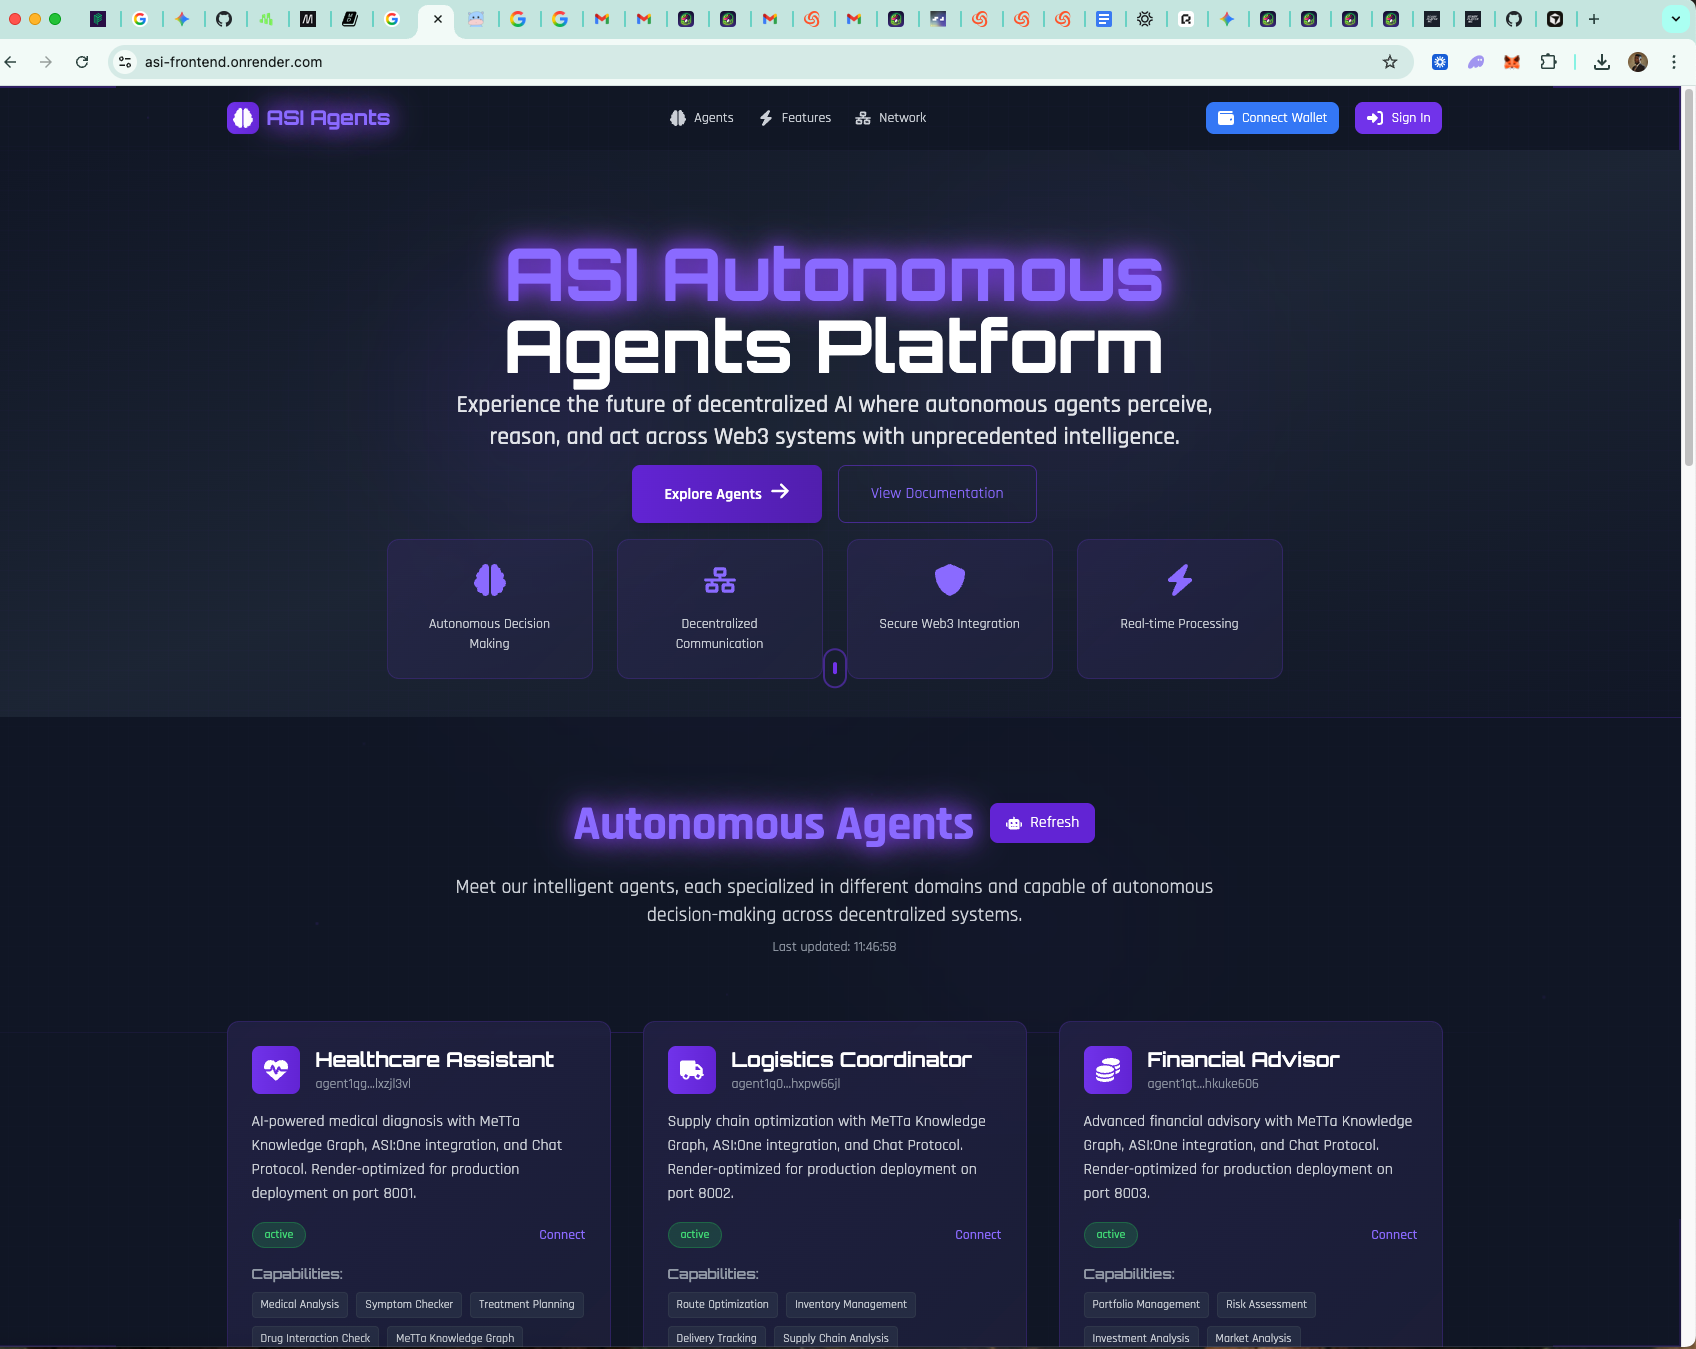1696x1349 pixels.
Task: Click the ASI Agents brain logo
Action: point(243,117)
